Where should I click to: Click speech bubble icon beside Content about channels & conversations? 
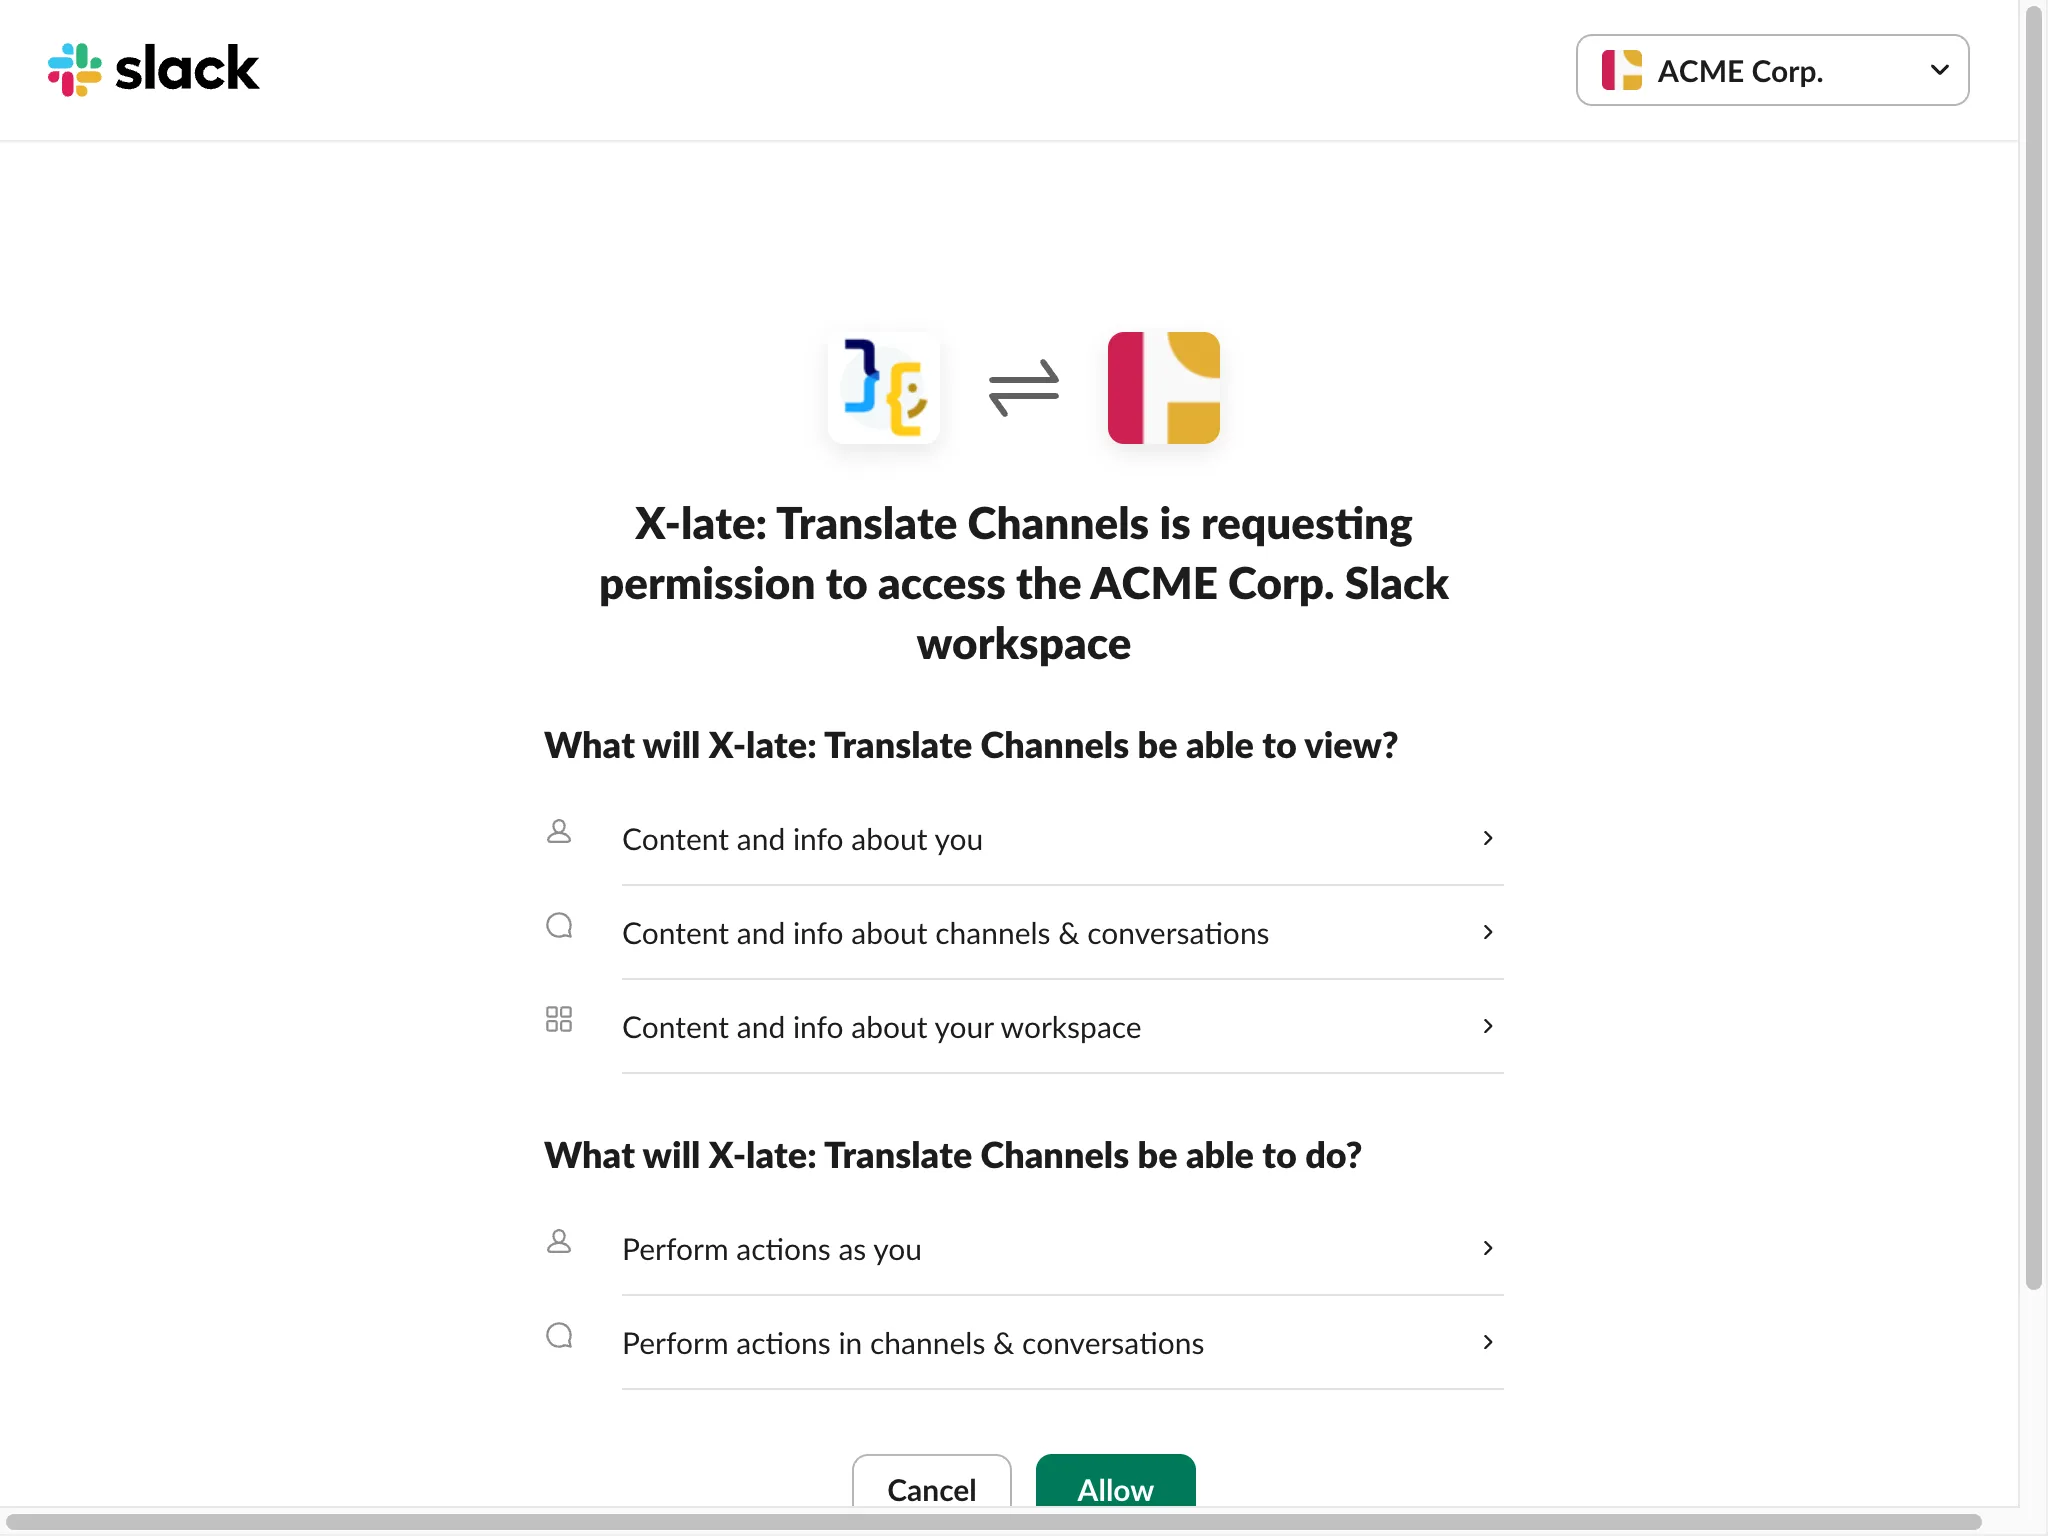coord(559,925)
